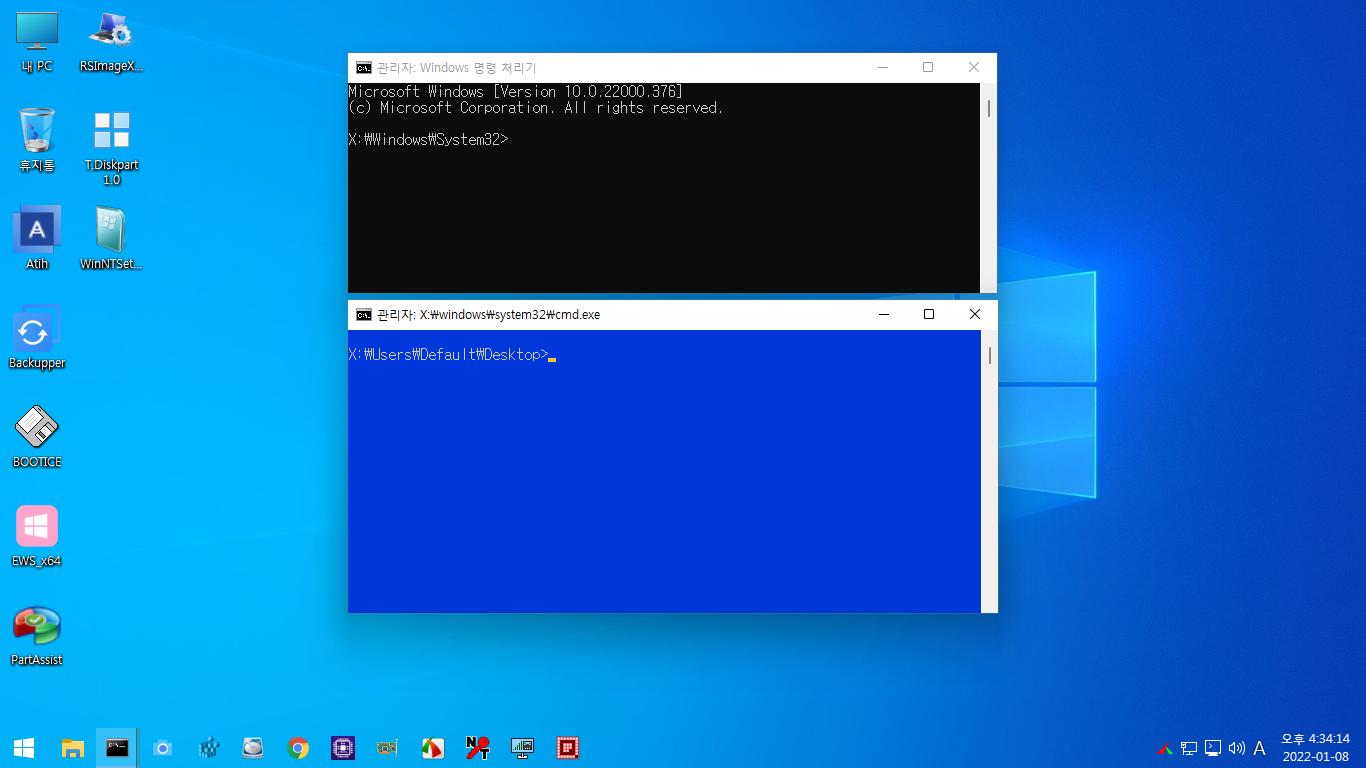Click the scrollbar thumb in the blue console
The width and height of the screenshot is (1366, 768).
(x=989, y=355)
